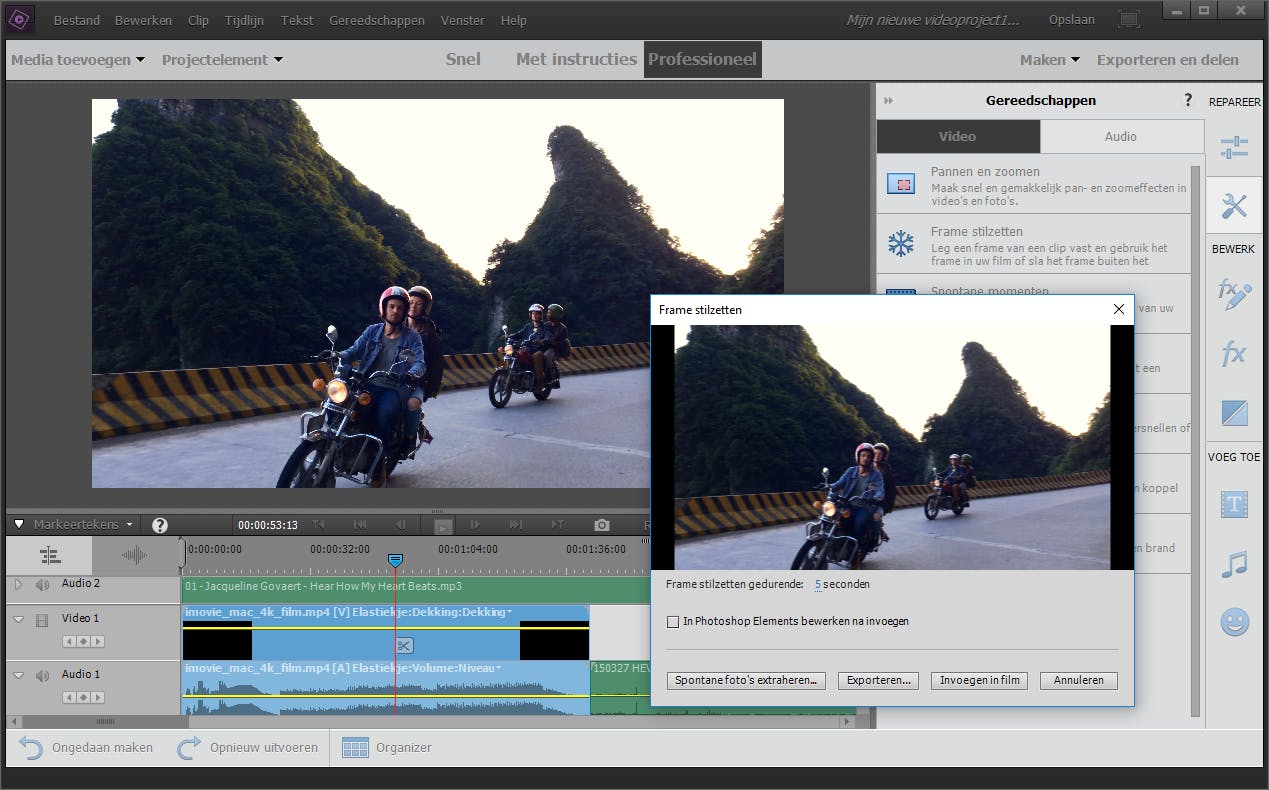Expand the Audio 2 track
Image resolution: width=1269 pixels, height=790 pixels.
[18, 584]
